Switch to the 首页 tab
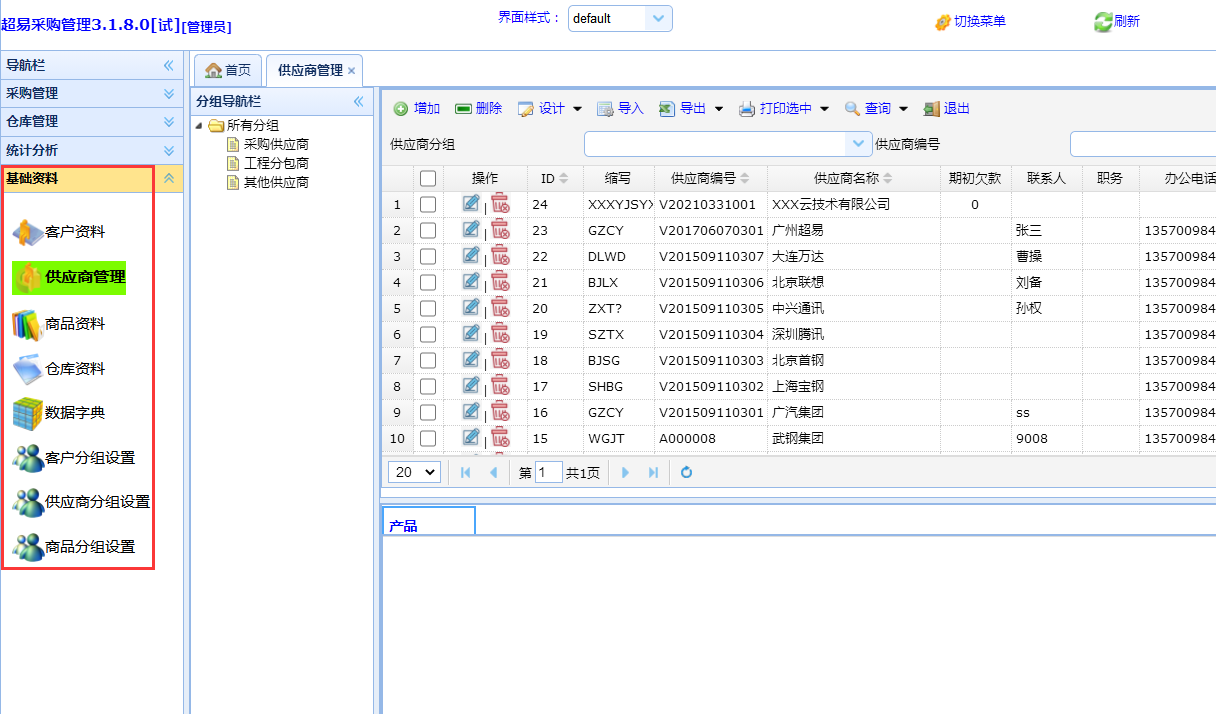This screenshot has height=714, width=1216. (228, 70)
